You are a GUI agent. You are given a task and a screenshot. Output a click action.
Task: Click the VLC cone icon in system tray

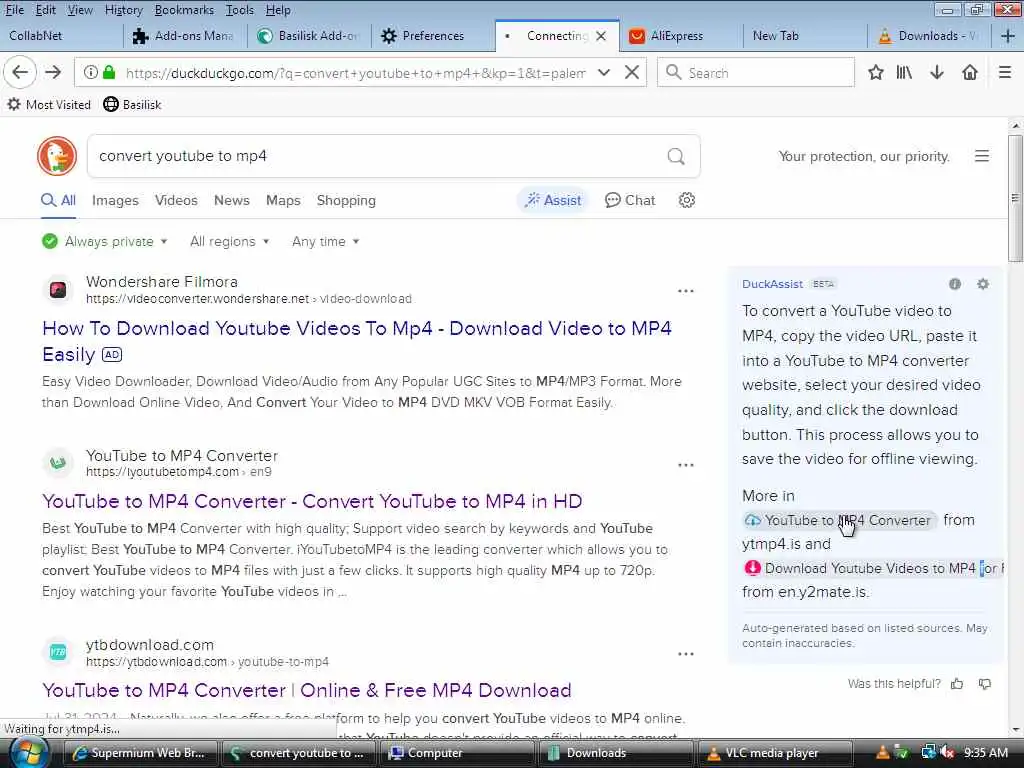[x=882, y=753]
